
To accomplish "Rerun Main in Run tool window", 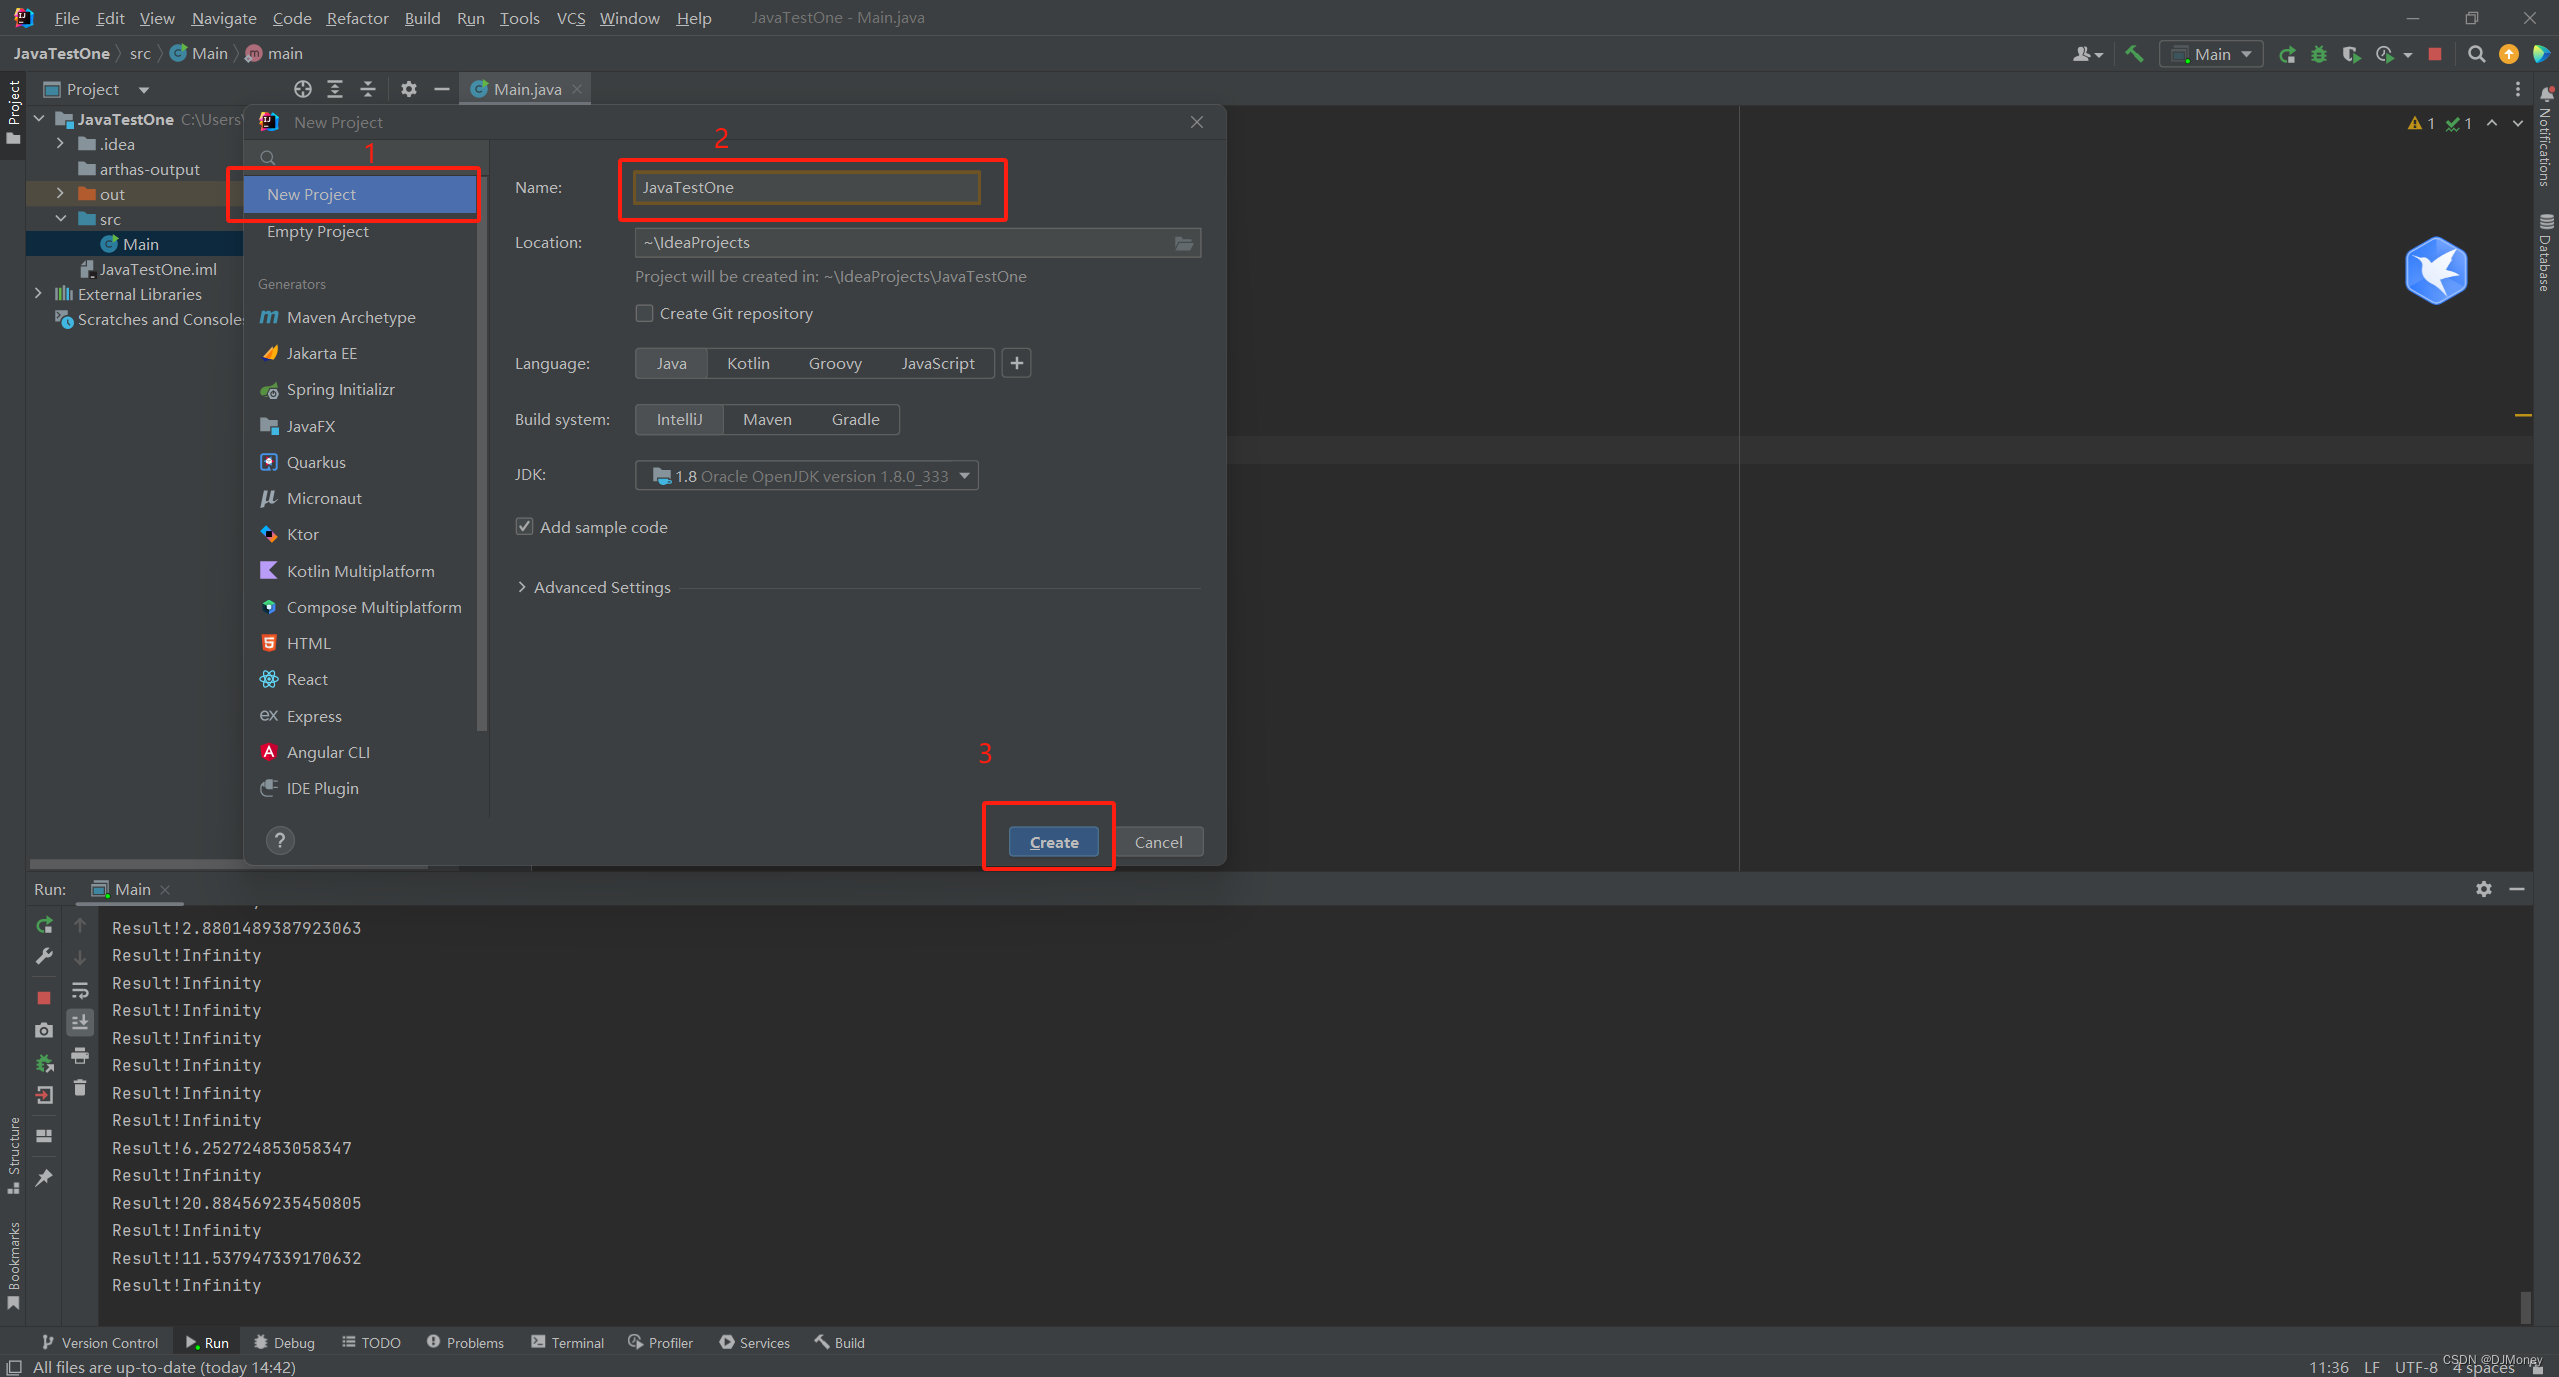I will 44,925.
